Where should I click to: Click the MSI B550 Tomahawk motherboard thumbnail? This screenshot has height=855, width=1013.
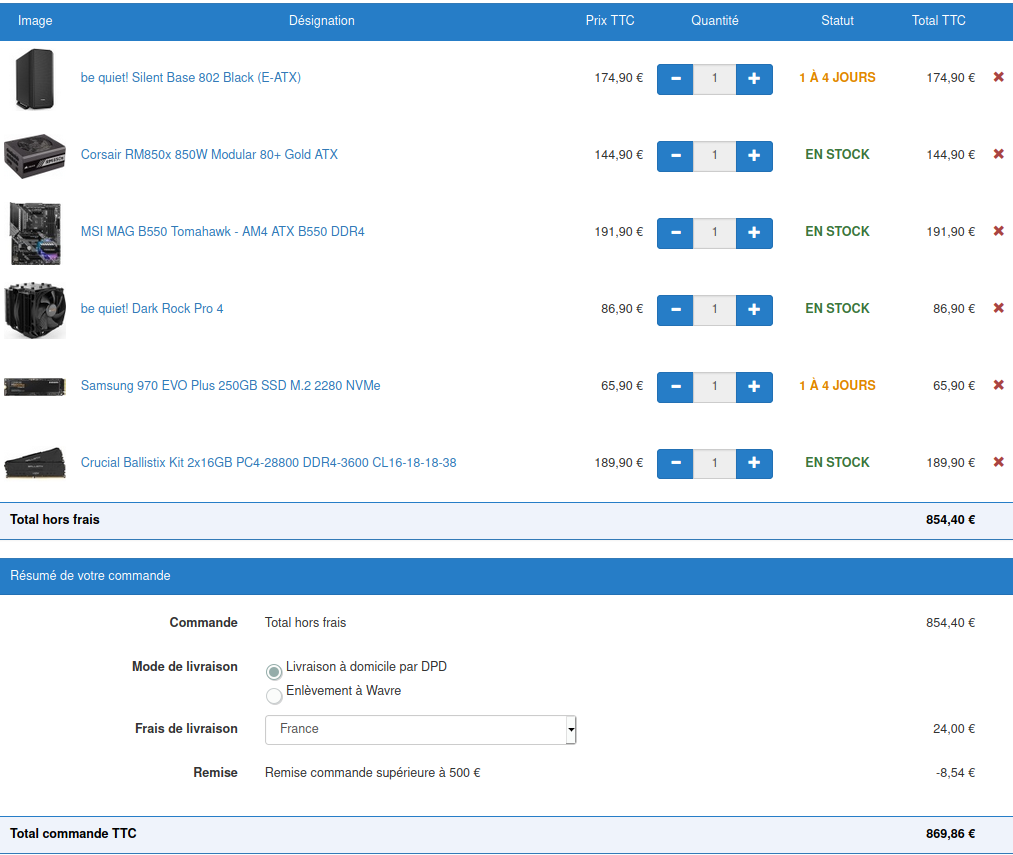36,233
